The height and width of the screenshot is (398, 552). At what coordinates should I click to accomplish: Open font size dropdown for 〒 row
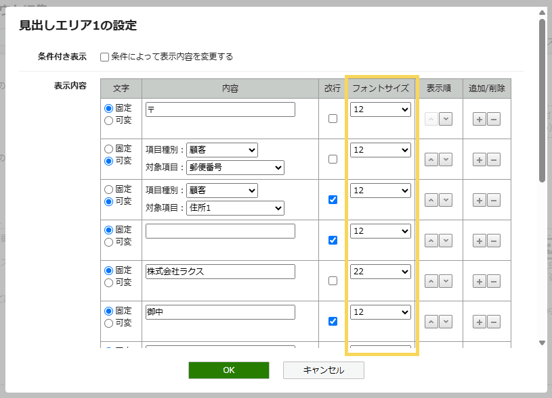(x=380, y=109)
